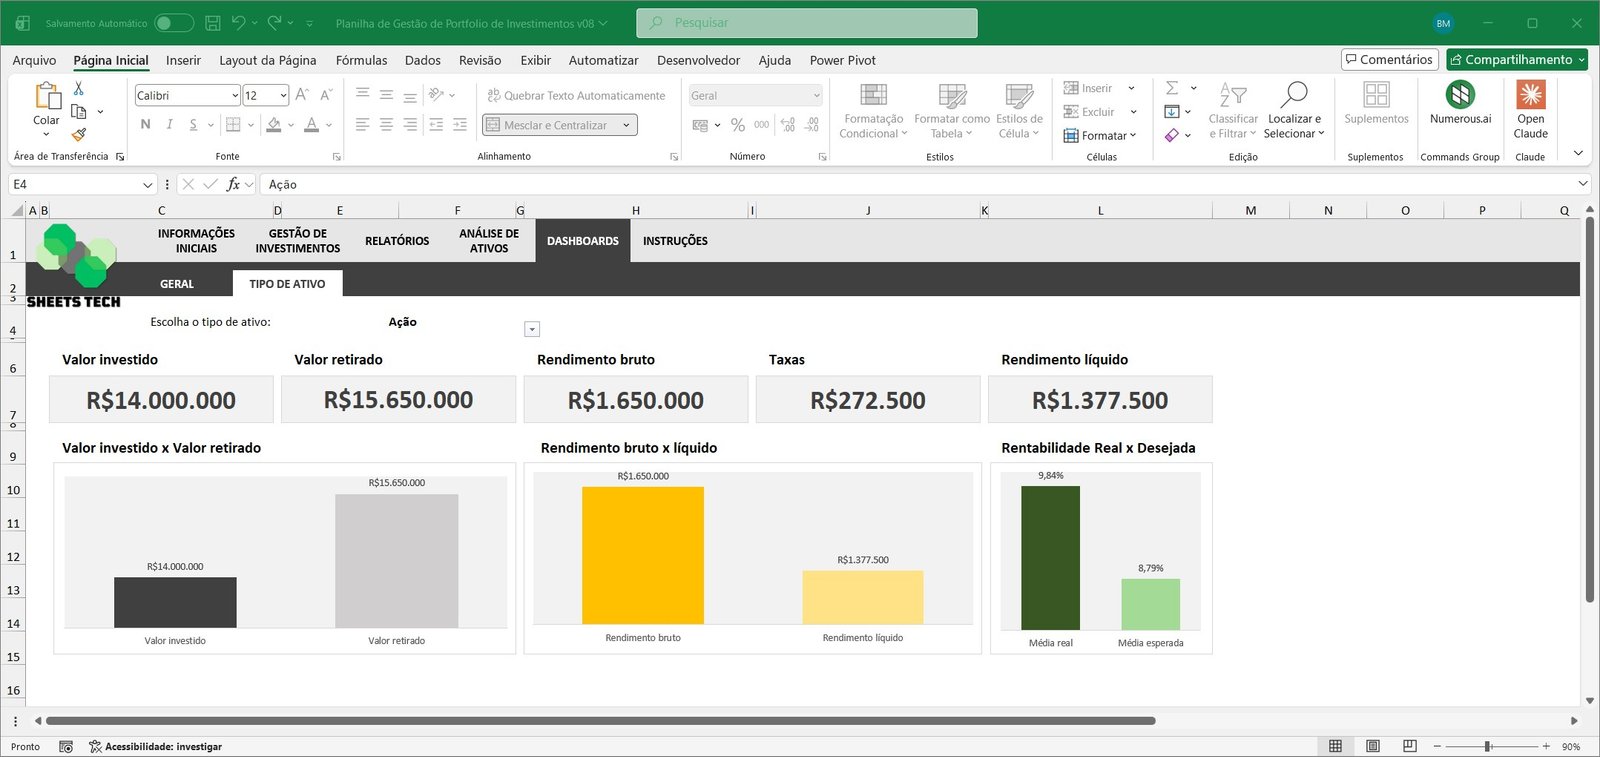Open the asset type dropdown beside Ação
Screen dimensions: 1600x757
click(532, 330)
